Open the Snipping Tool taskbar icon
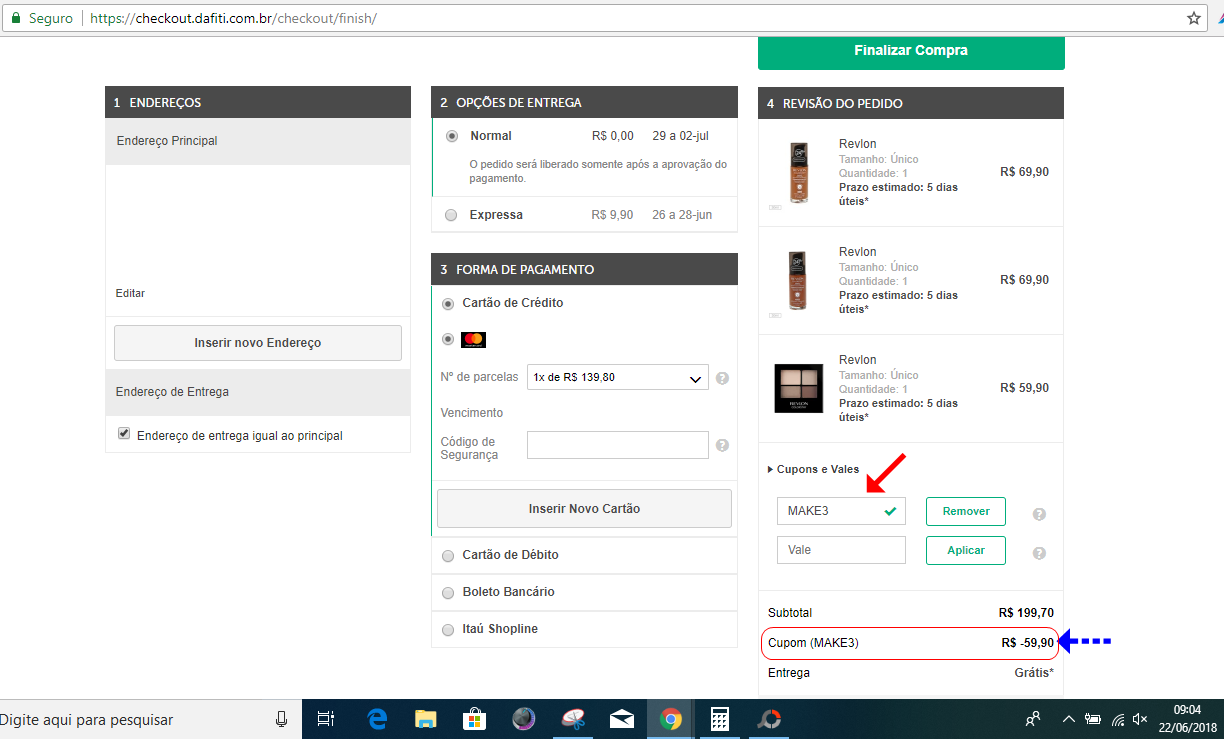 (x=572, y=719)
